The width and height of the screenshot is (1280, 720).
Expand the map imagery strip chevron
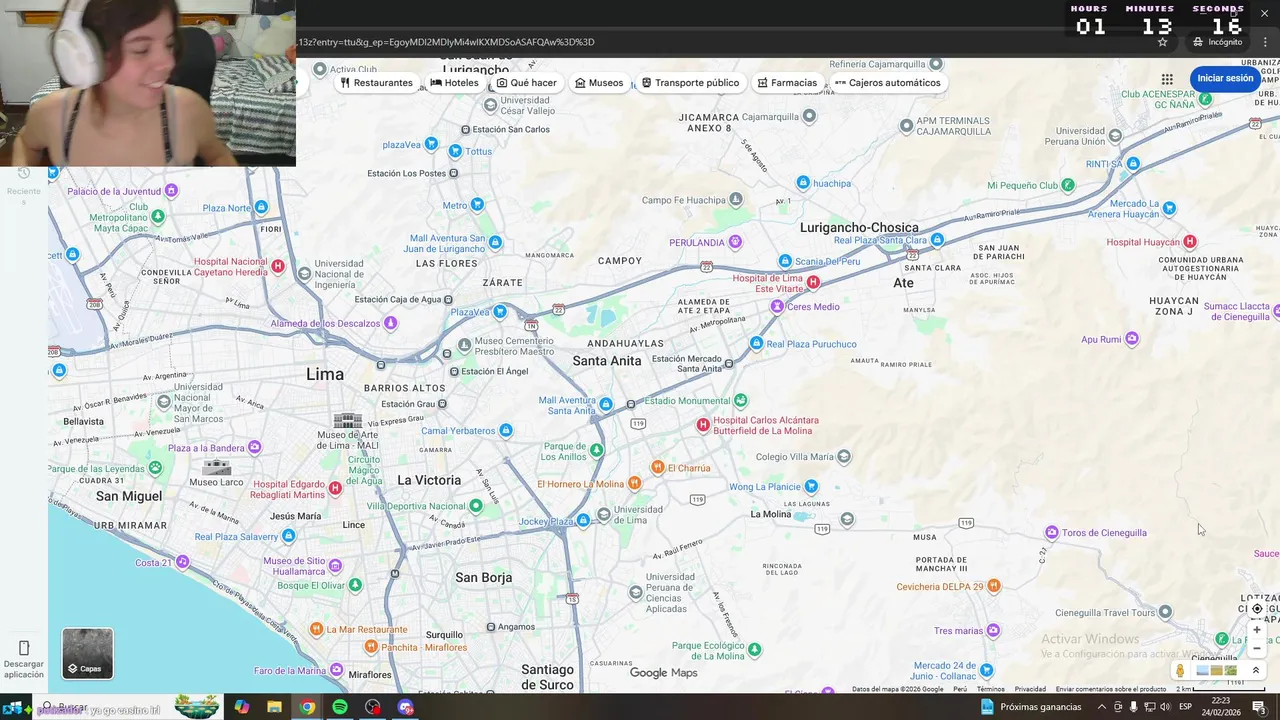(1256, 671)
